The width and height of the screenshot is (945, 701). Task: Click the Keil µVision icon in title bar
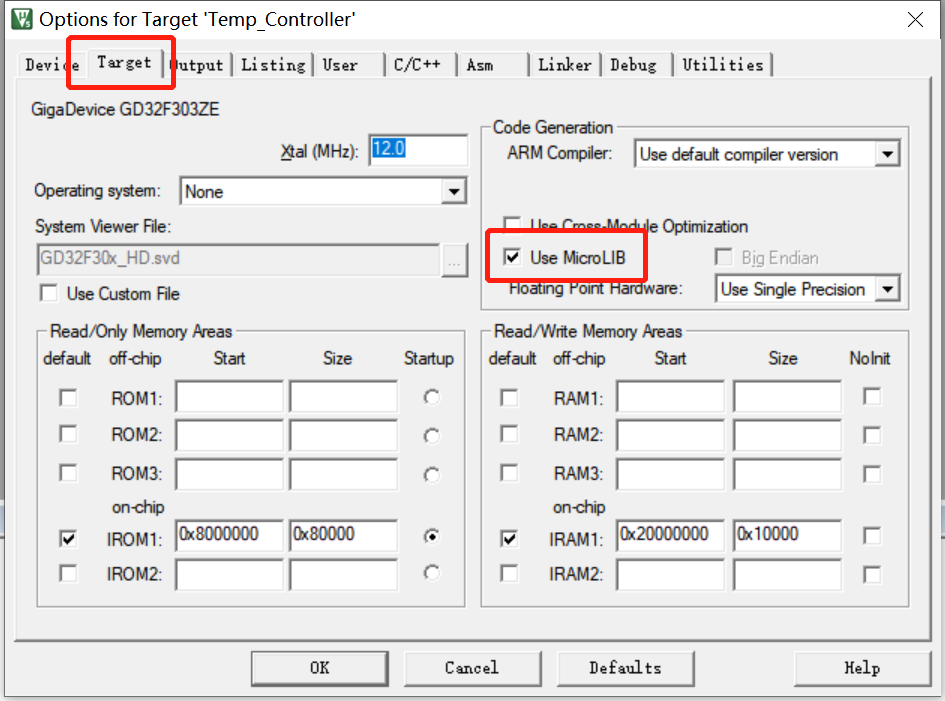click(22, 18)
